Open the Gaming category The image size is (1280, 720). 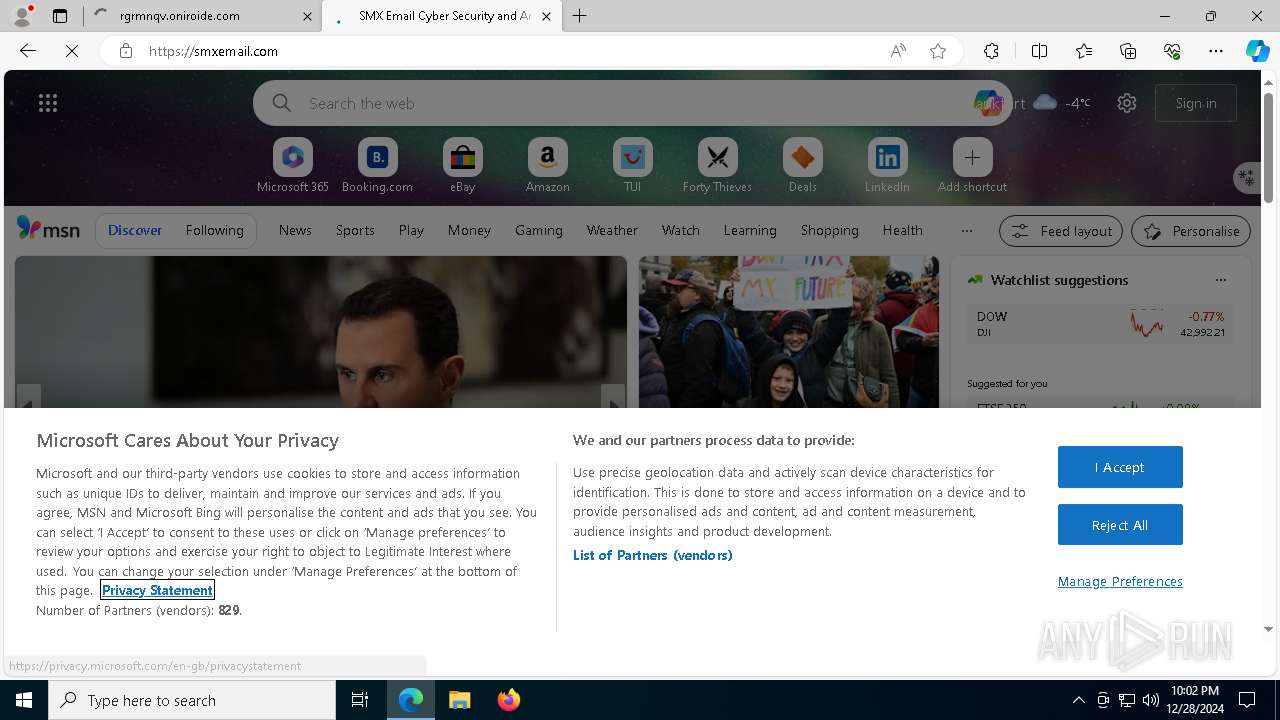click(539, 230)
